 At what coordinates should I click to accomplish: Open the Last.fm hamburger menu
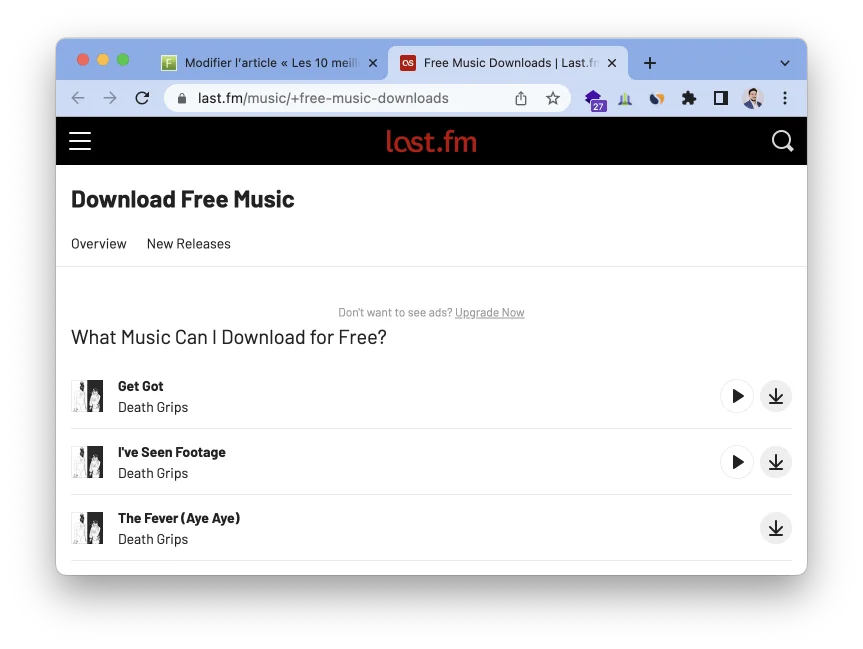point(80,141)
